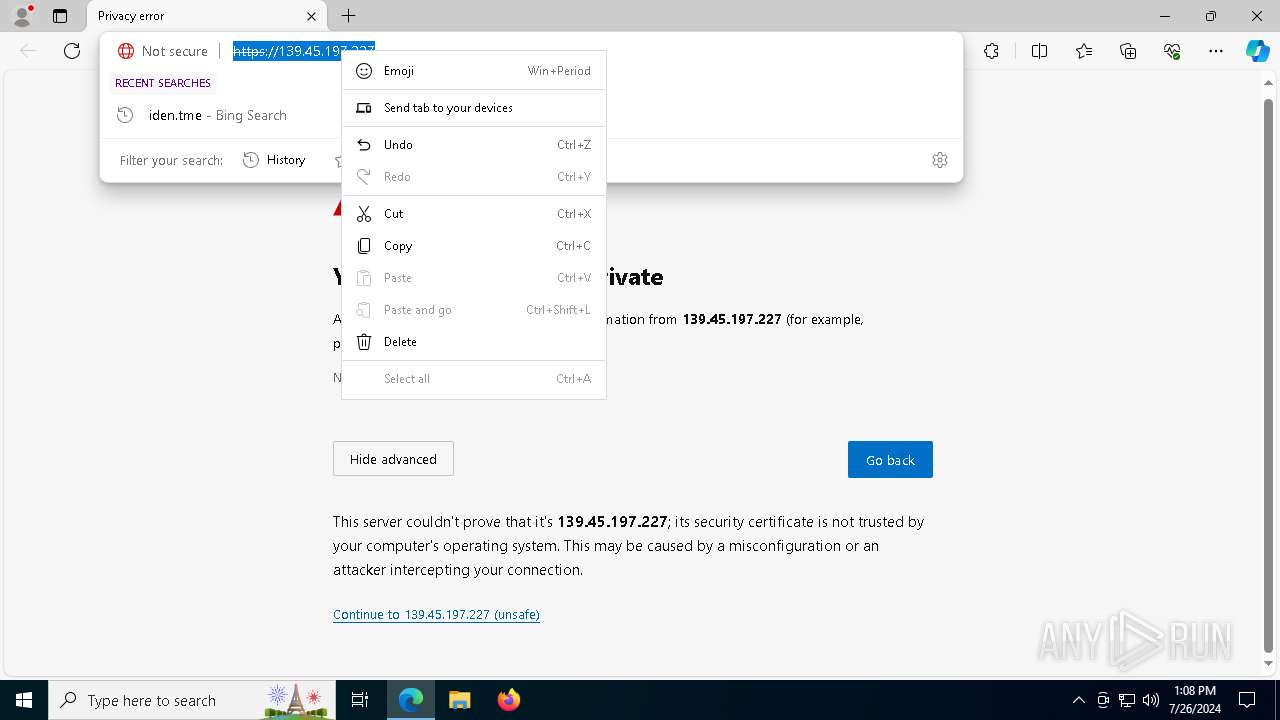The width and height of the screenshot is (1280, 720).
Task: Click the address bar URL field
Action: pyautogui.click(x=304, y=51)
